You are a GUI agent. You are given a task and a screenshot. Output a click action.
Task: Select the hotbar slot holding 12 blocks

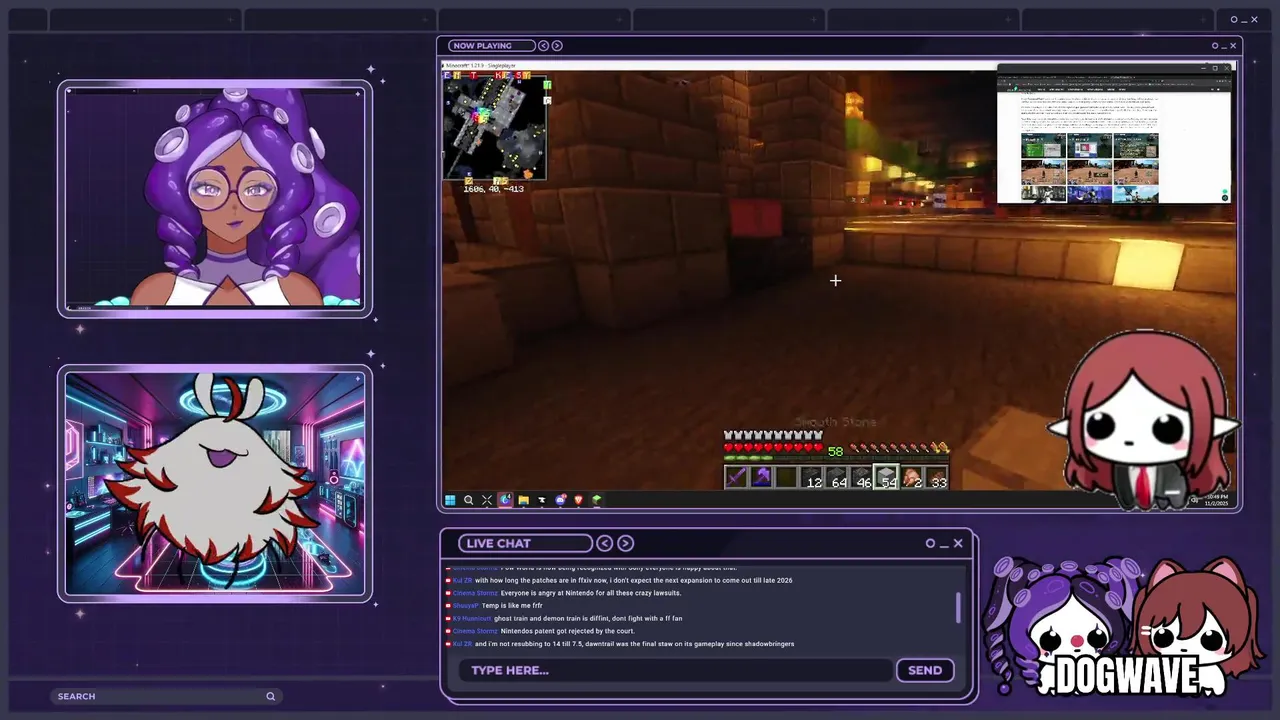coord(812,478)
